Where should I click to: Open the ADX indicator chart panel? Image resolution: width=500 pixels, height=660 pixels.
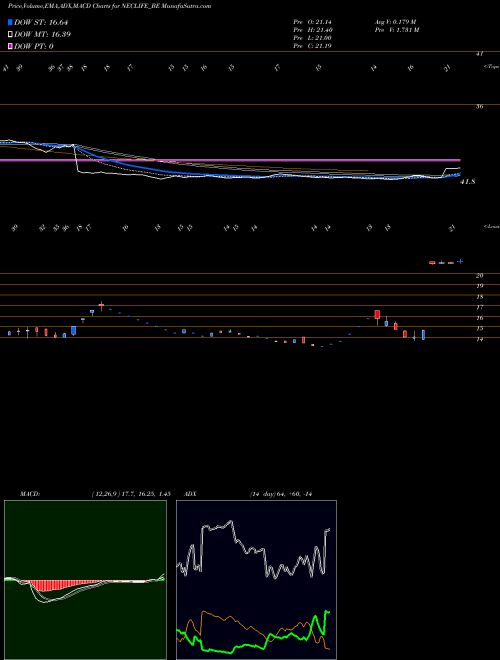(x=256, y=580)
